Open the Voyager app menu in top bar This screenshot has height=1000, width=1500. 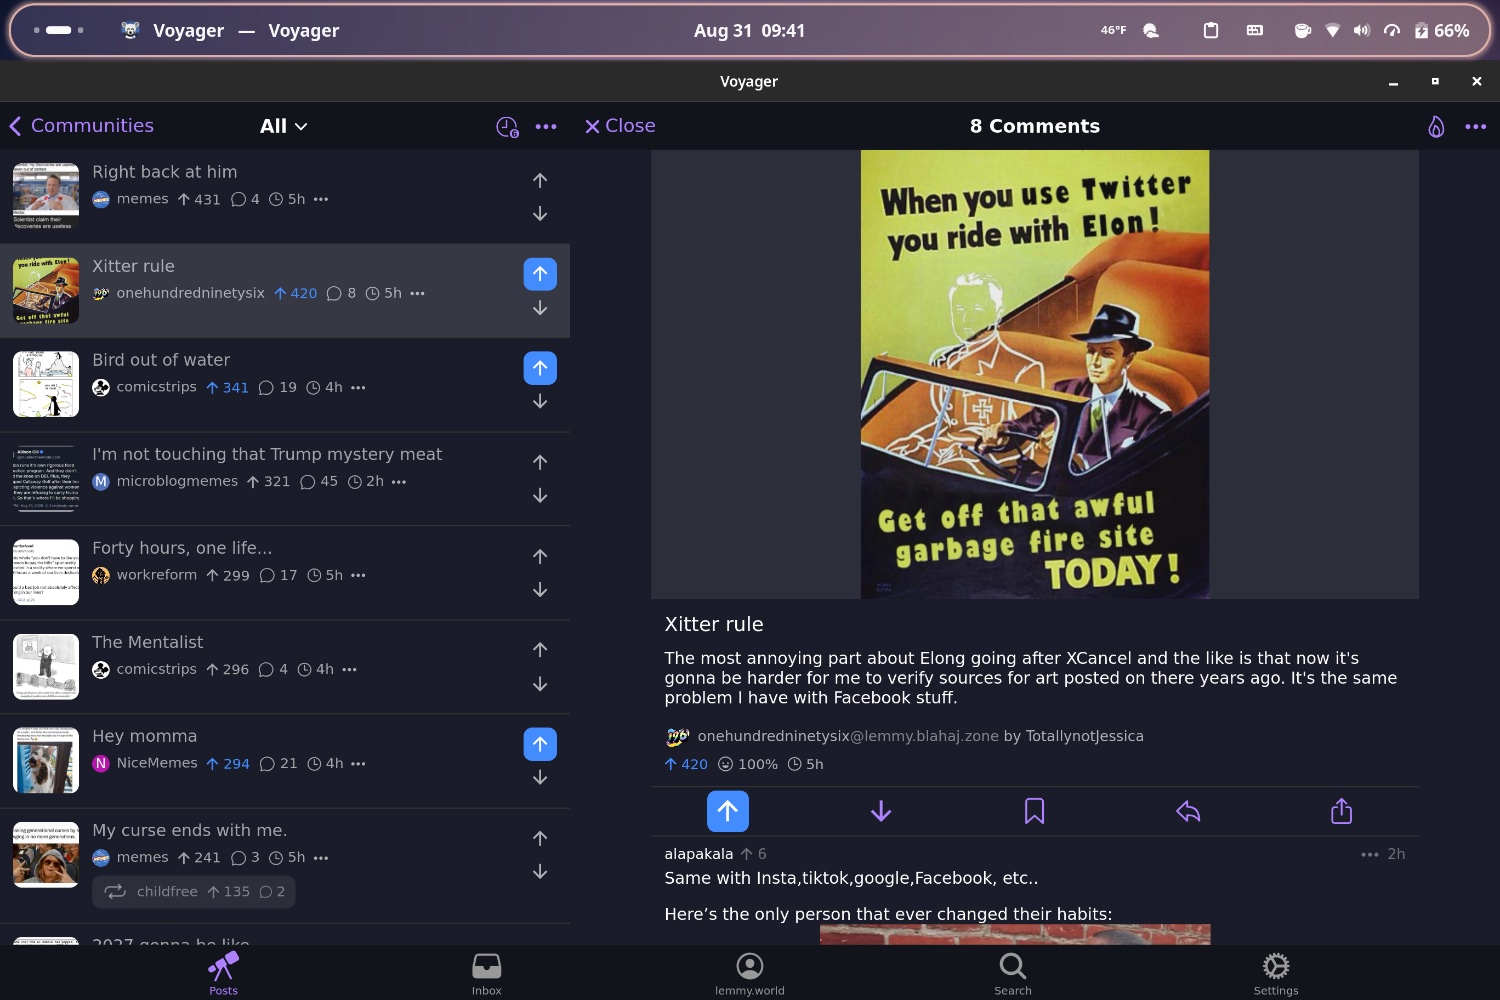click(x=229, y=30)
